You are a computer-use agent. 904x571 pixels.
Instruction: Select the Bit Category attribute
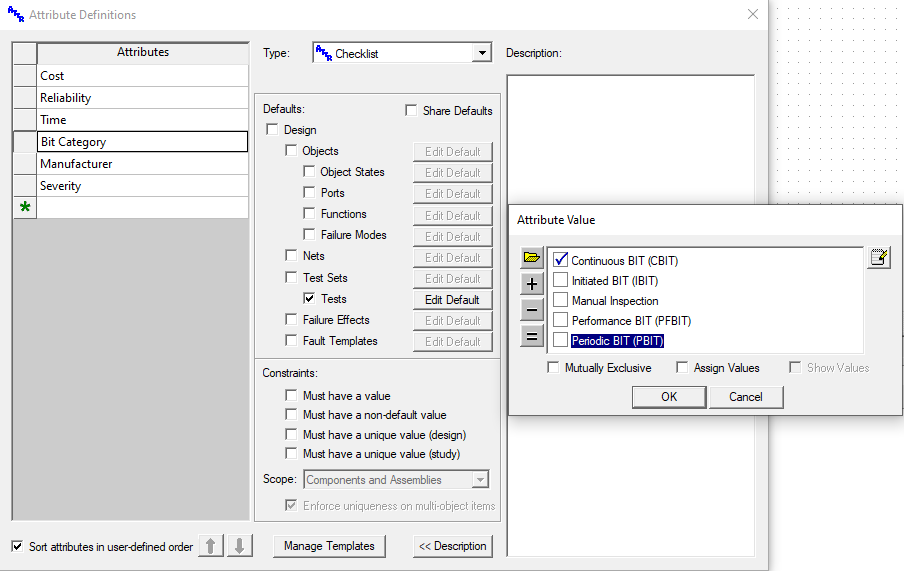[142, 141]
